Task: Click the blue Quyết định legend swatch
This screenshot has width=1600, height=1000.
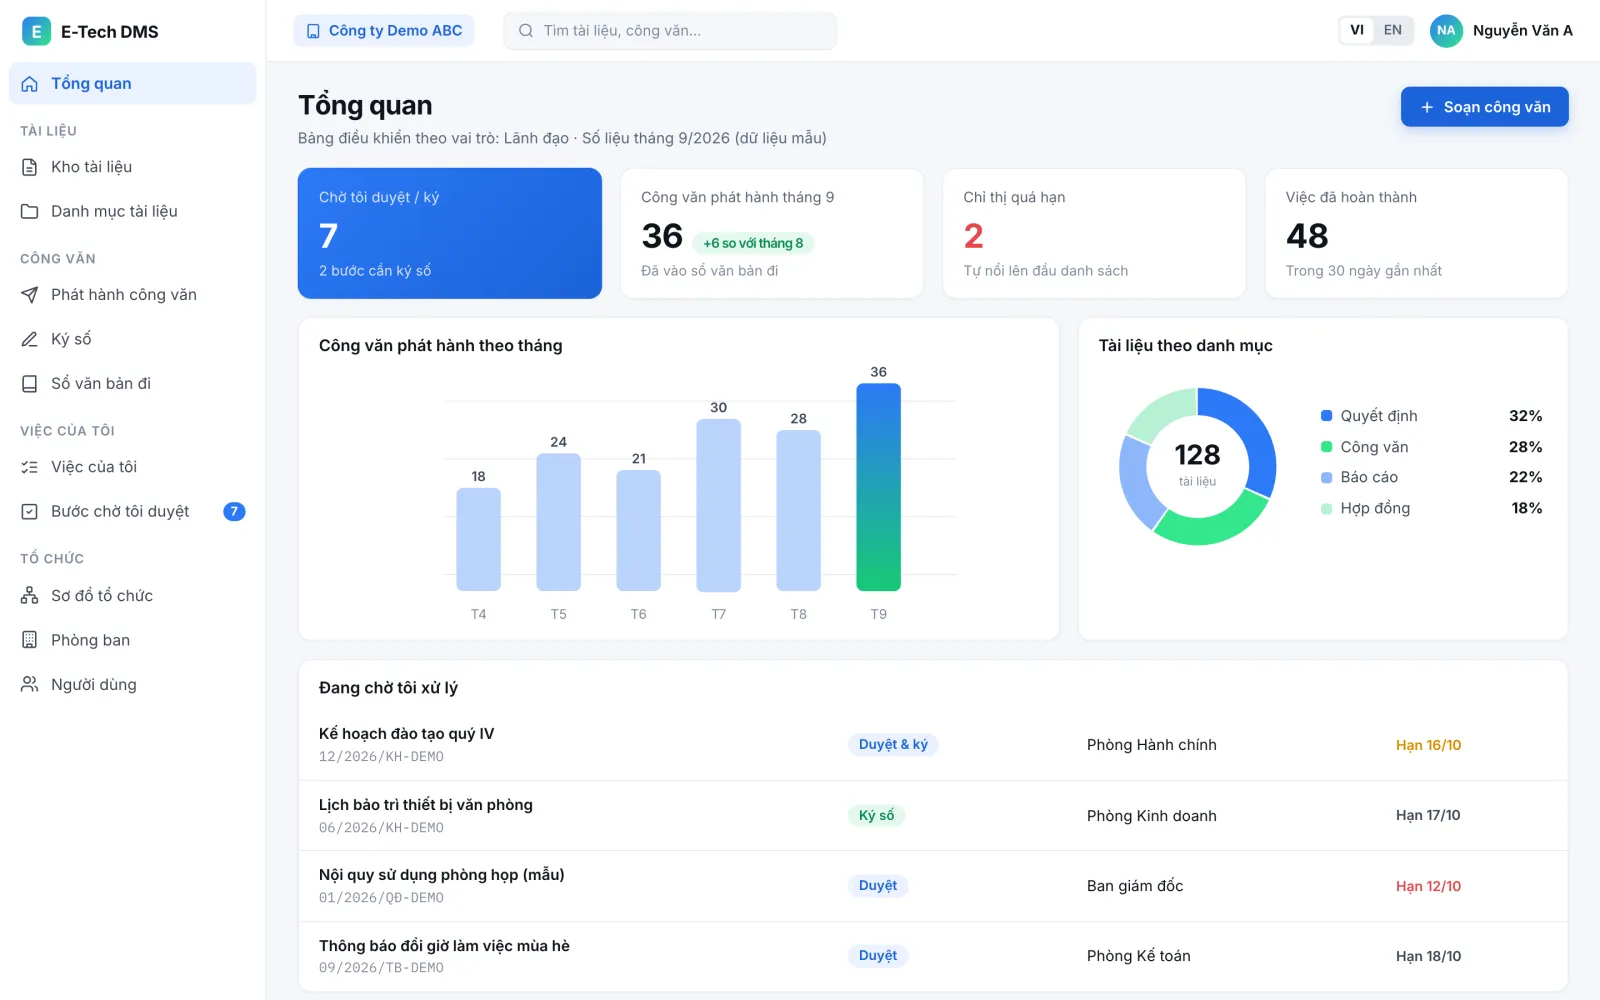Action: pyautogui.click(x=1327, y=416)
